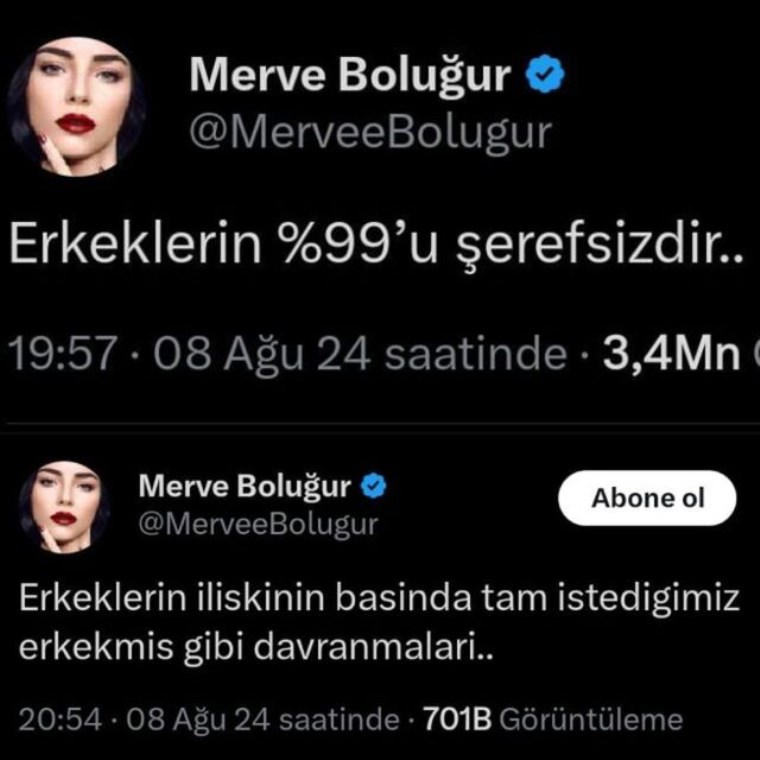Open the Merve Boluğur display name in the lower tweet
Screen dimensions: 760x760
(x=245, y=486)
